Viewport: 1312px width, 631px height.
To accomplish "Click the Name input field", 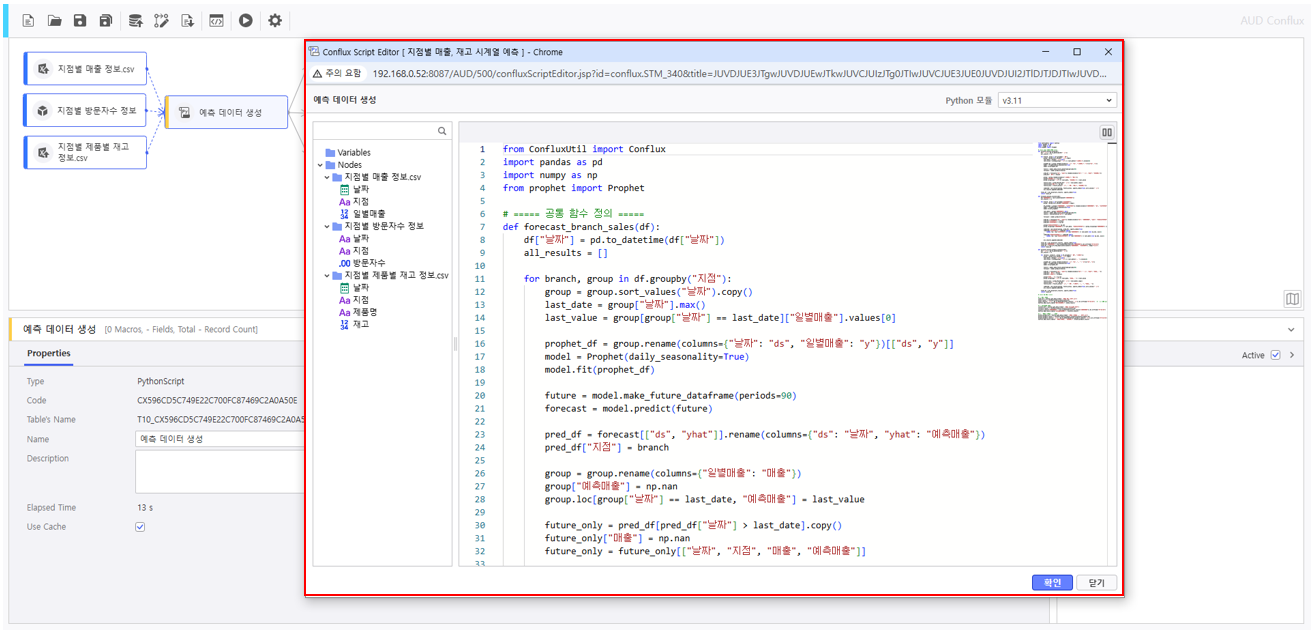I will coord(220,439).
